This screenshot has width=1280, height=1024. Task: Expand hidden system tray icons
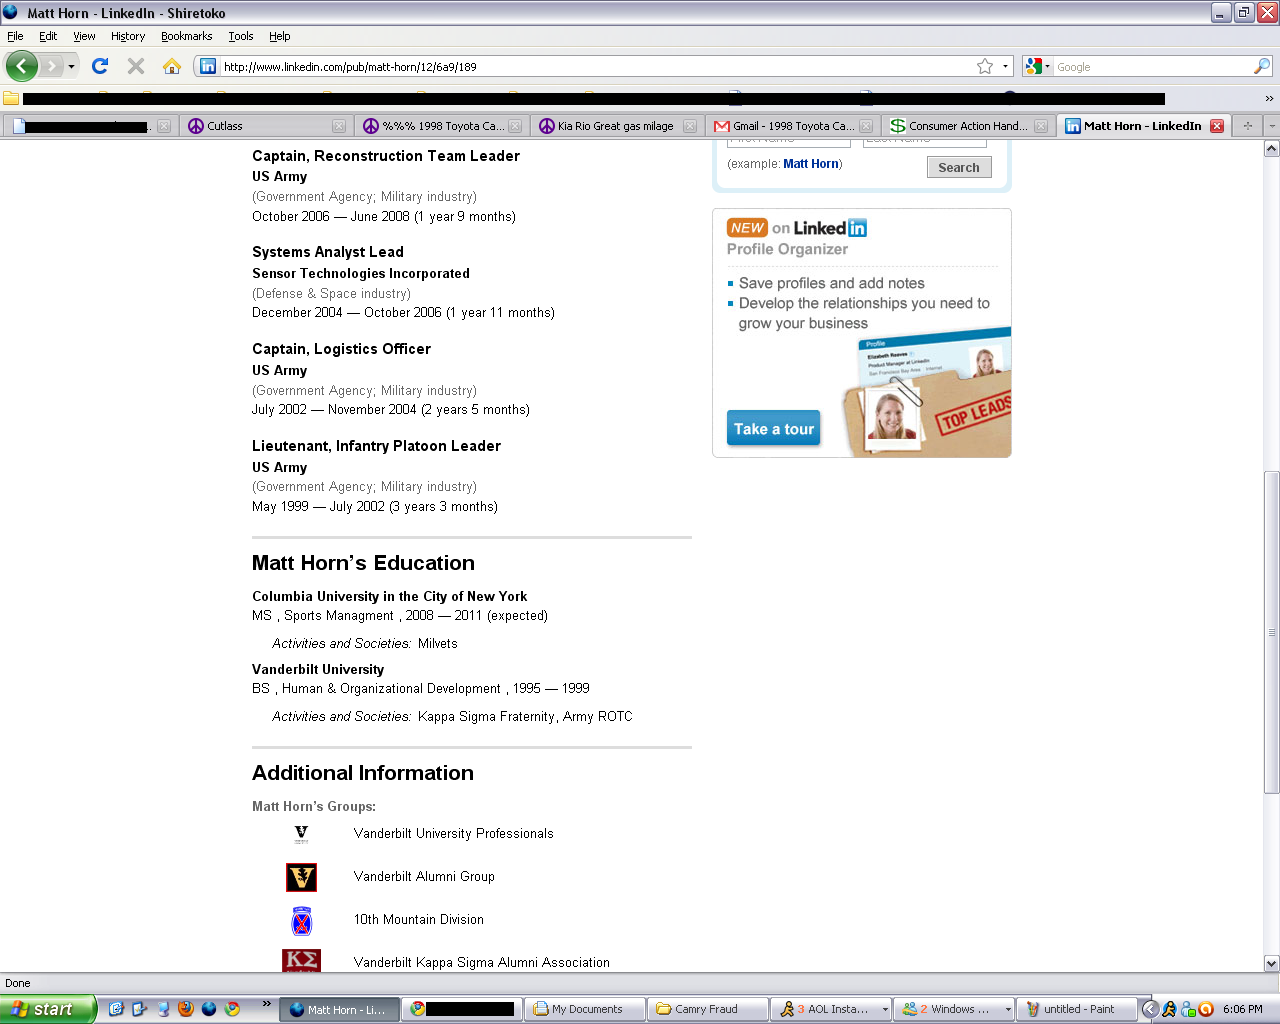point(1150,1009)
